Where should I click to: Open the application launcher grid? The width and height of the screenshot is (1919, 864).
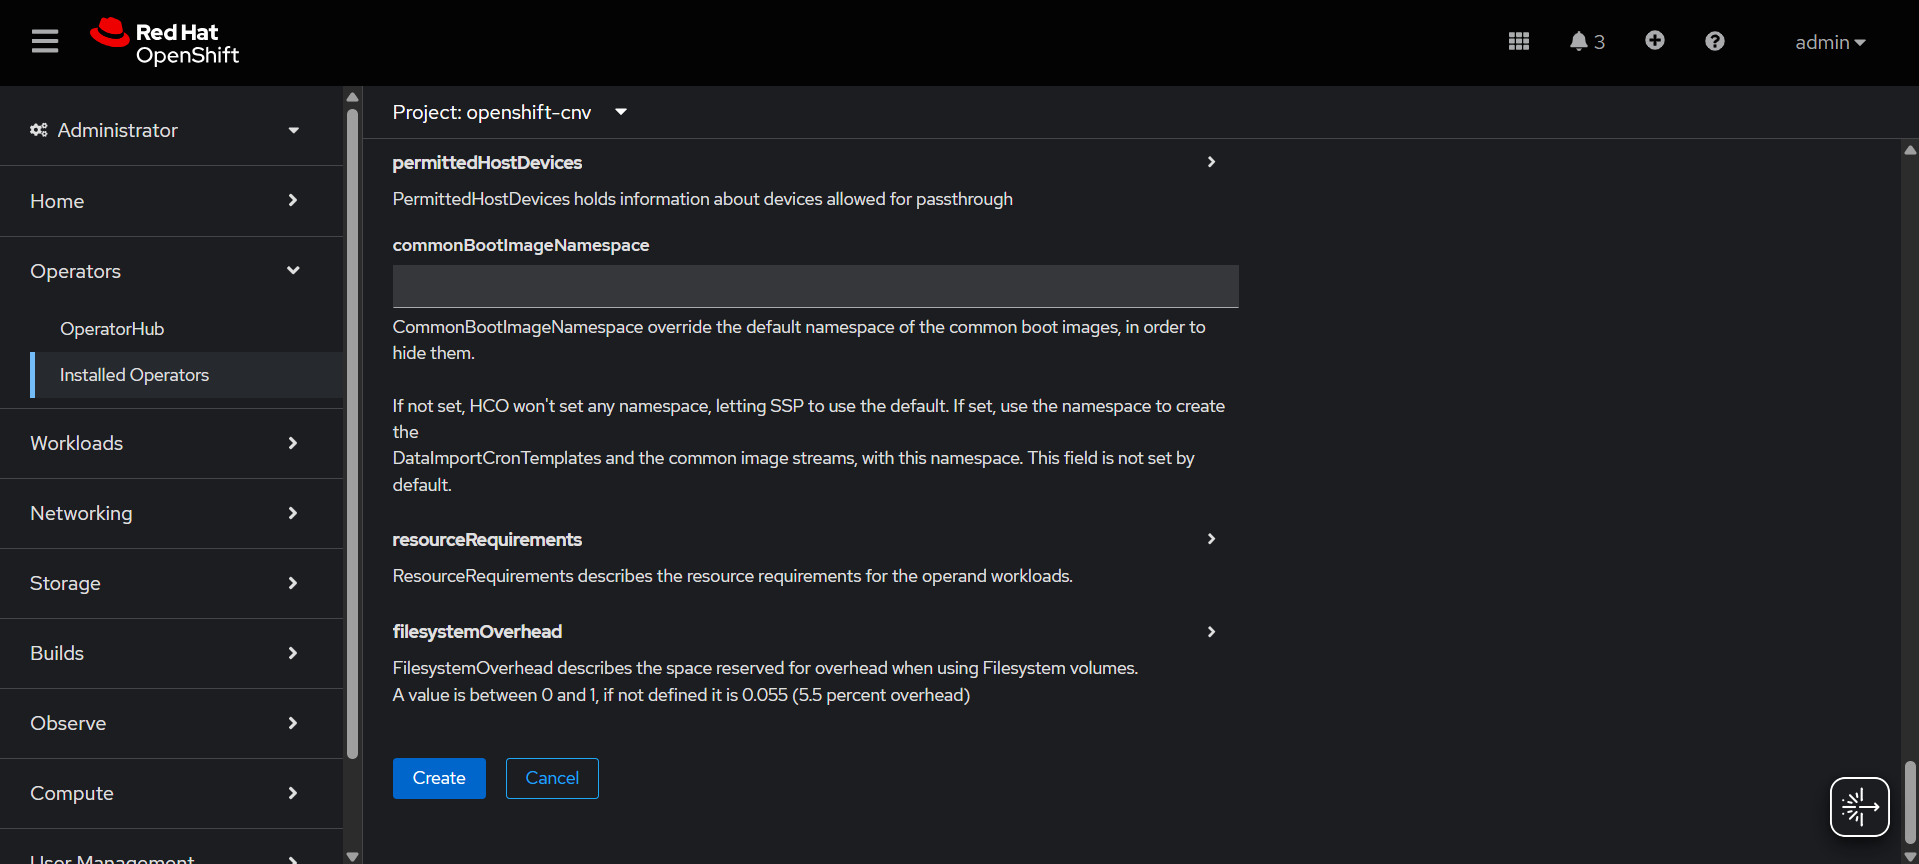tap(1518, 42)
